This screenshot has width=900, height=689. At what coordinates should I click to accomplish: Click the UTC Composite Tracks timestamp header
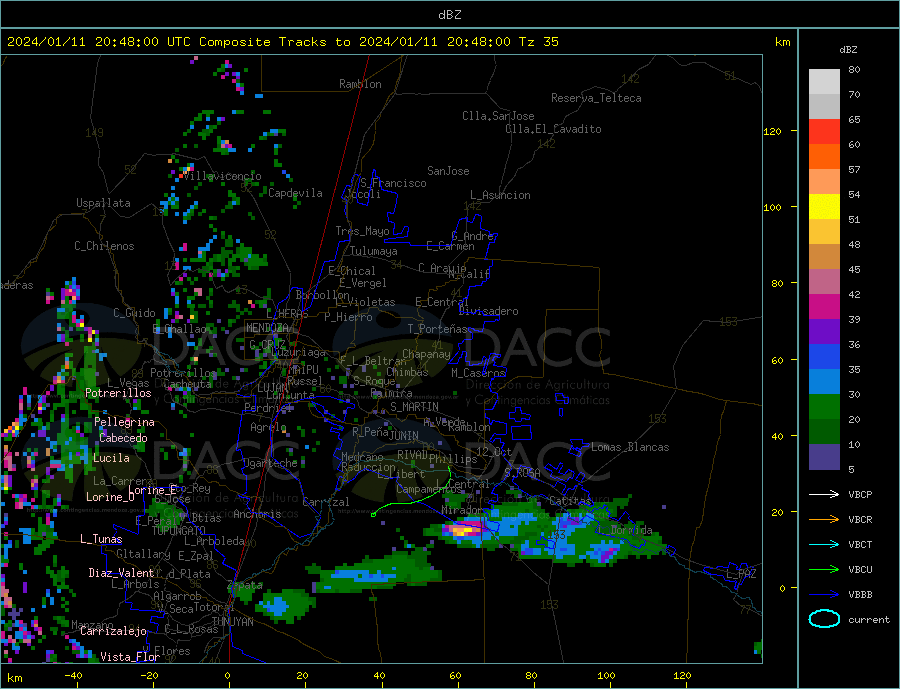click(x=282, y=42)
